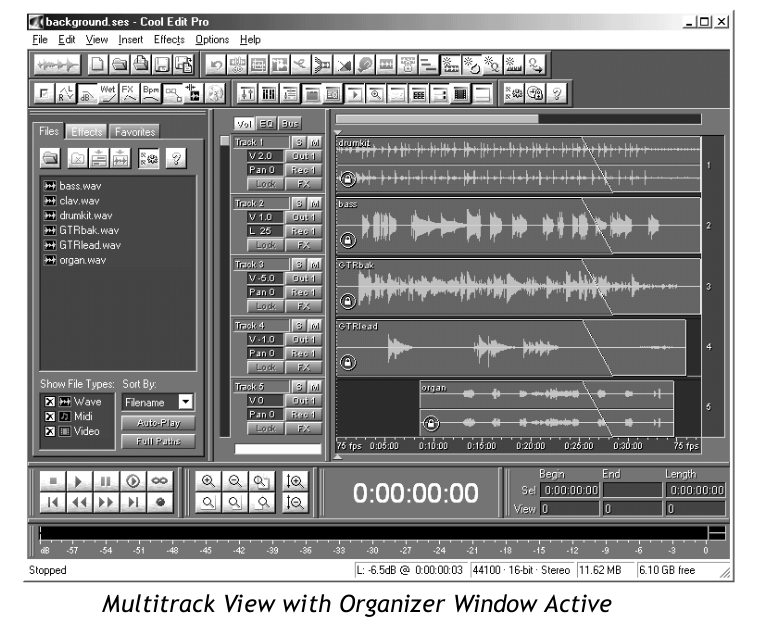The image size is (761, 642).
Task: Click the vertical track controls scrollbar thumb
Action: click(x=224, y=141)
